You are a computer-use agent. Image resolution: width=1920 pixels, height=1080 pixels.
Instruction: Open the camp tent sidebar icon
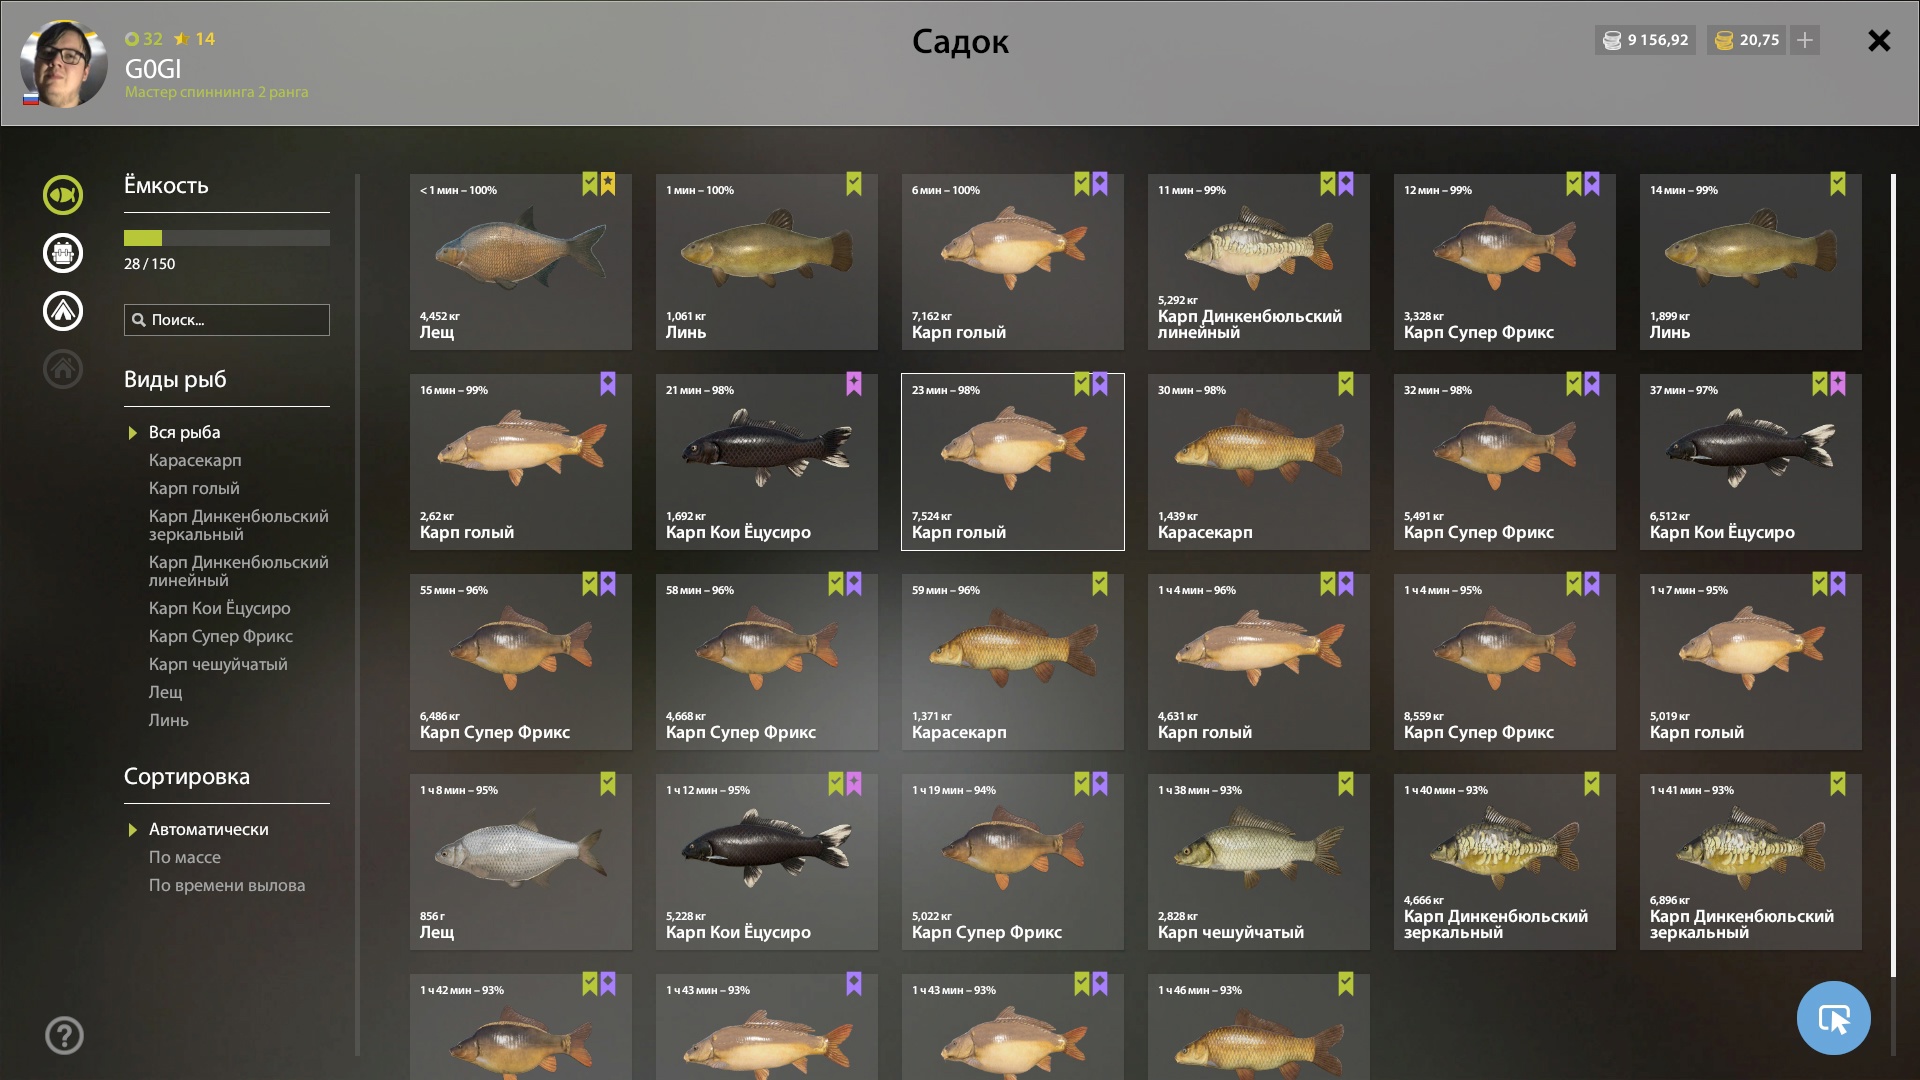[x=62, y=311]
